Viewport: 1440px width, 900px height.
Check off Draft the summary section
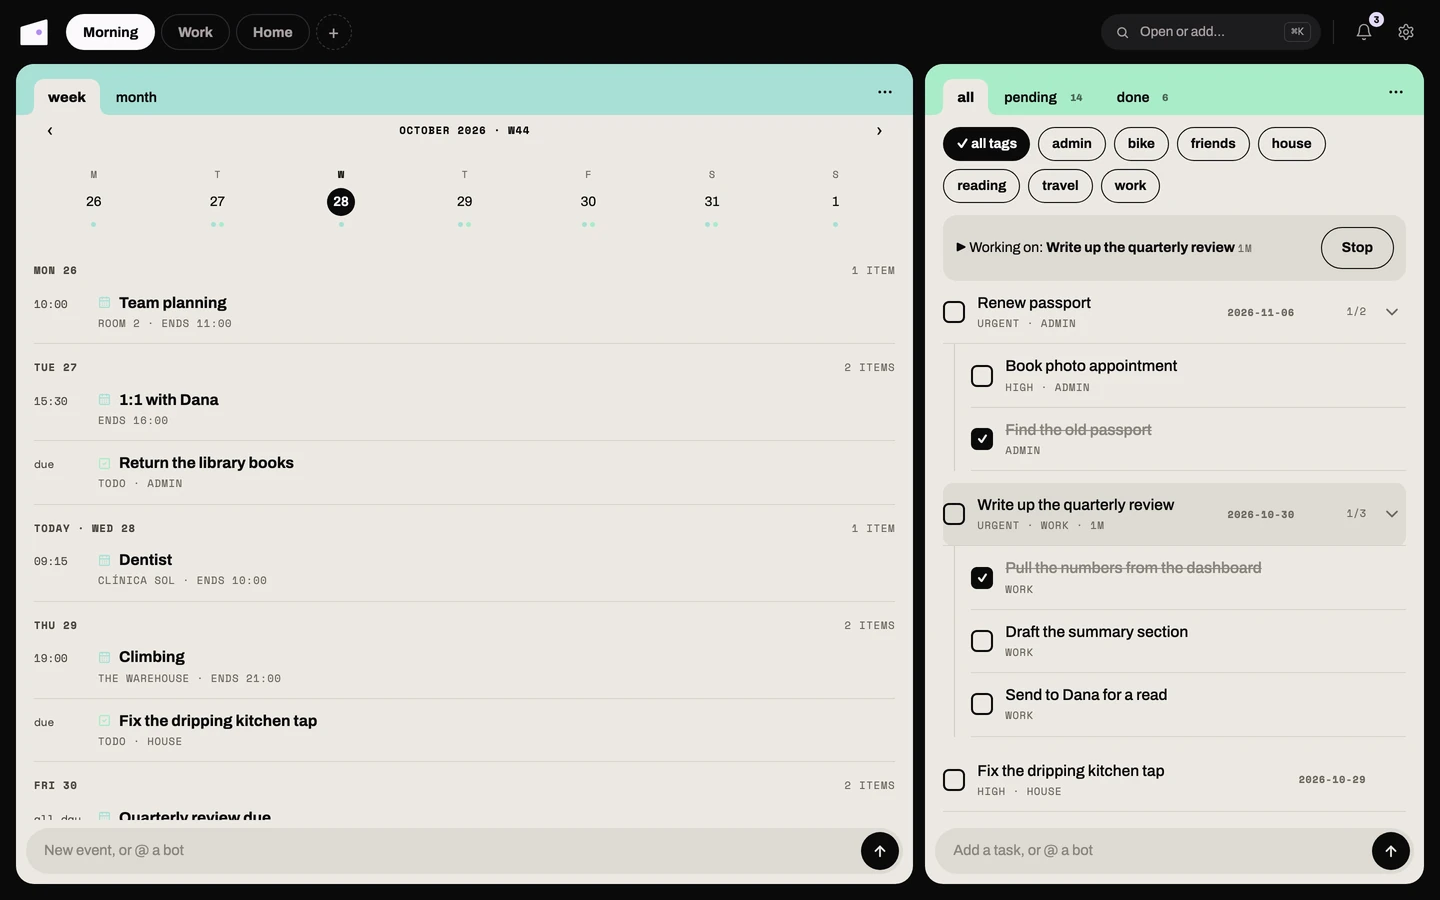point(982,641)
